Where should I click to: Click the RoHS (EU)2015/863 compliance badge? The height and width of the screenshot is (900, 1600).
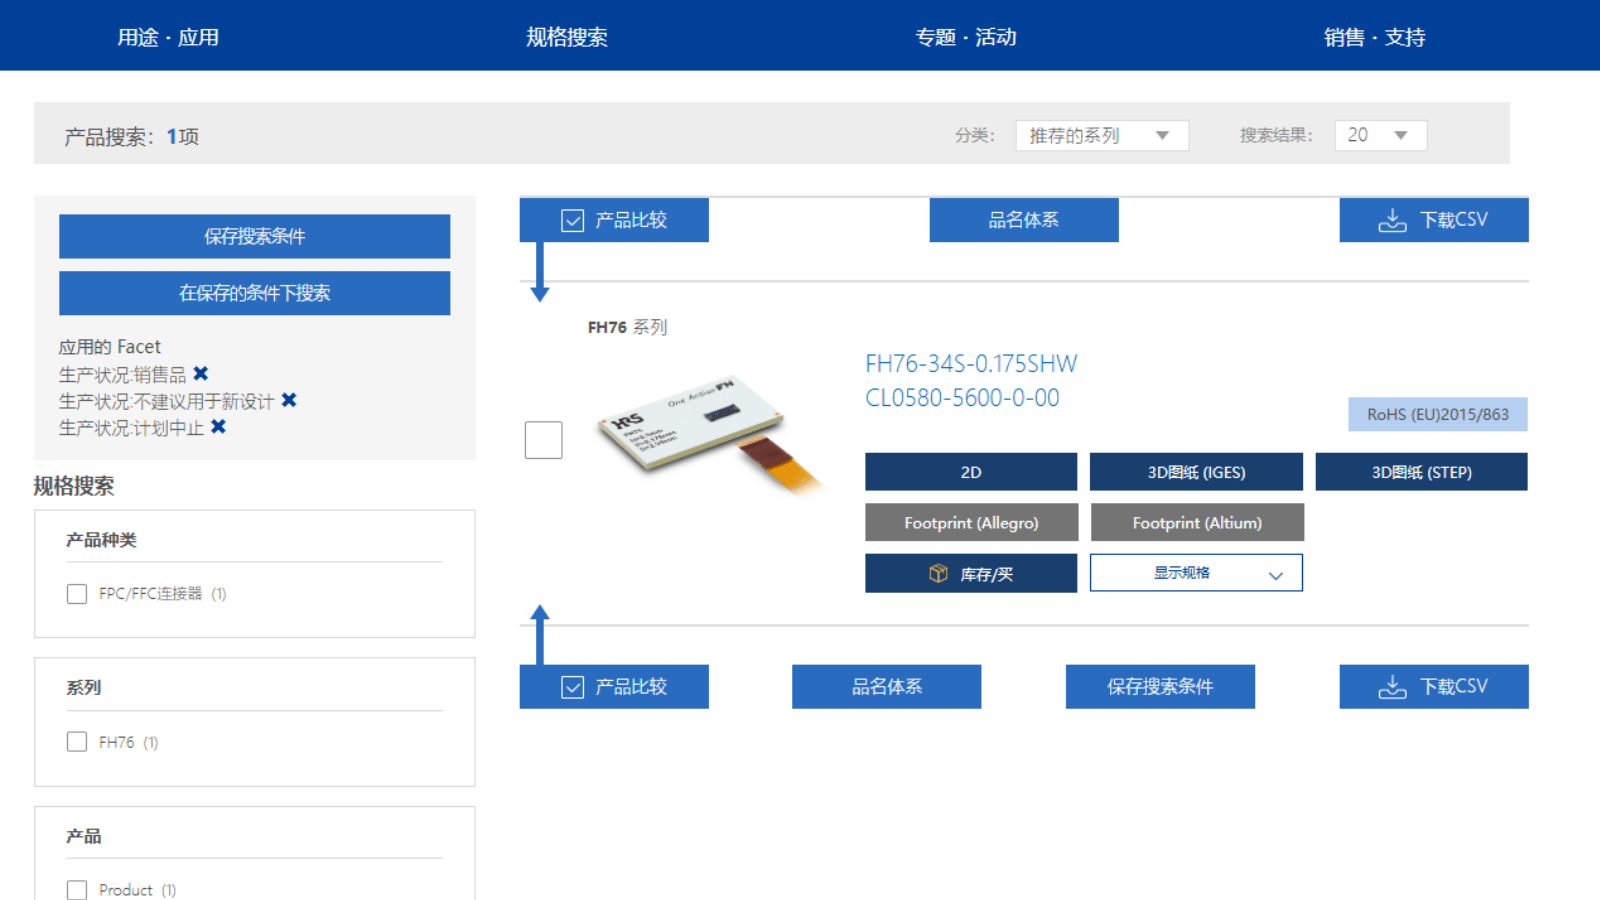[x=1437, y=414]
